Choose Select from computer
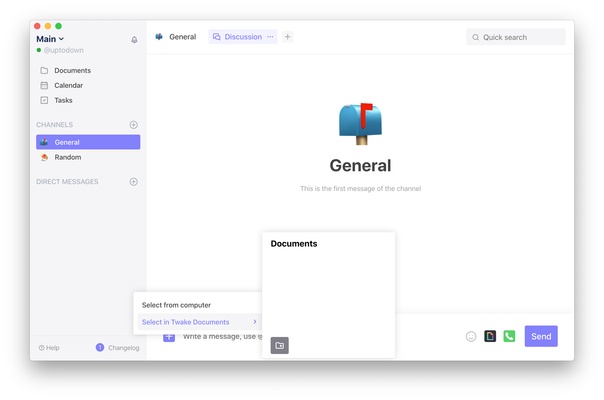The height and width of the screenshot is (400, 604). (x=176, y=305)
